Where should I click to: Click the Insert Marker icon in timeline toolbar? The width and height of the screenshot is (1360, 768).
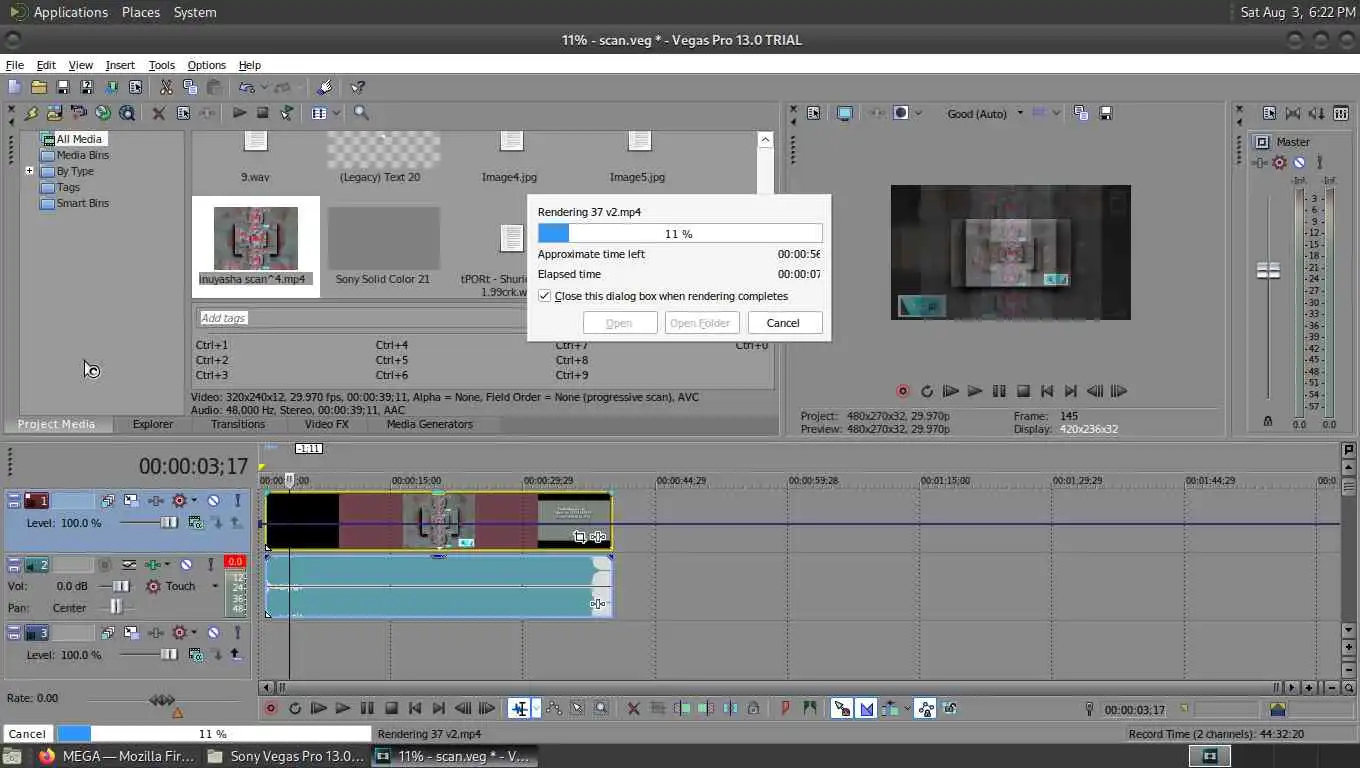[785, 708]
